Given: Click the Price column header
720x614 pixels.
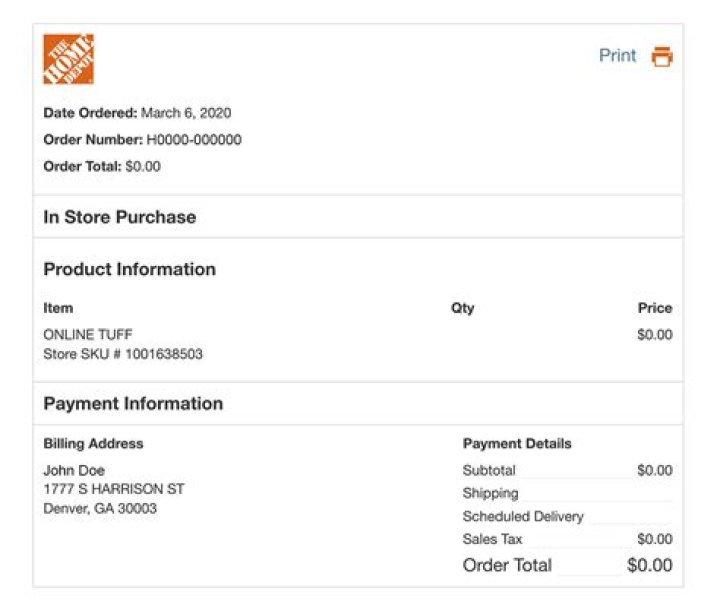Looking at the screenshot, I should (x=655, y=308).
